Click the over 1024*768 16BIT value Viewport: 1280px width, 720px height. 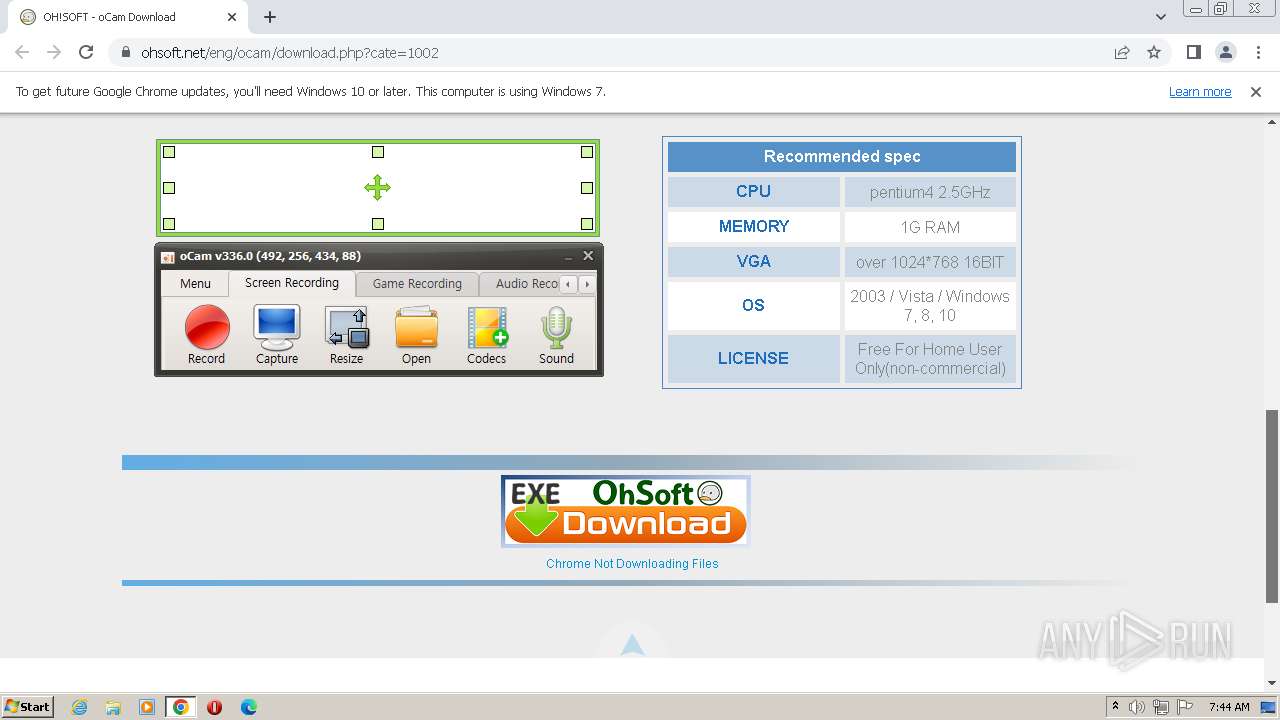pos(930,262)
